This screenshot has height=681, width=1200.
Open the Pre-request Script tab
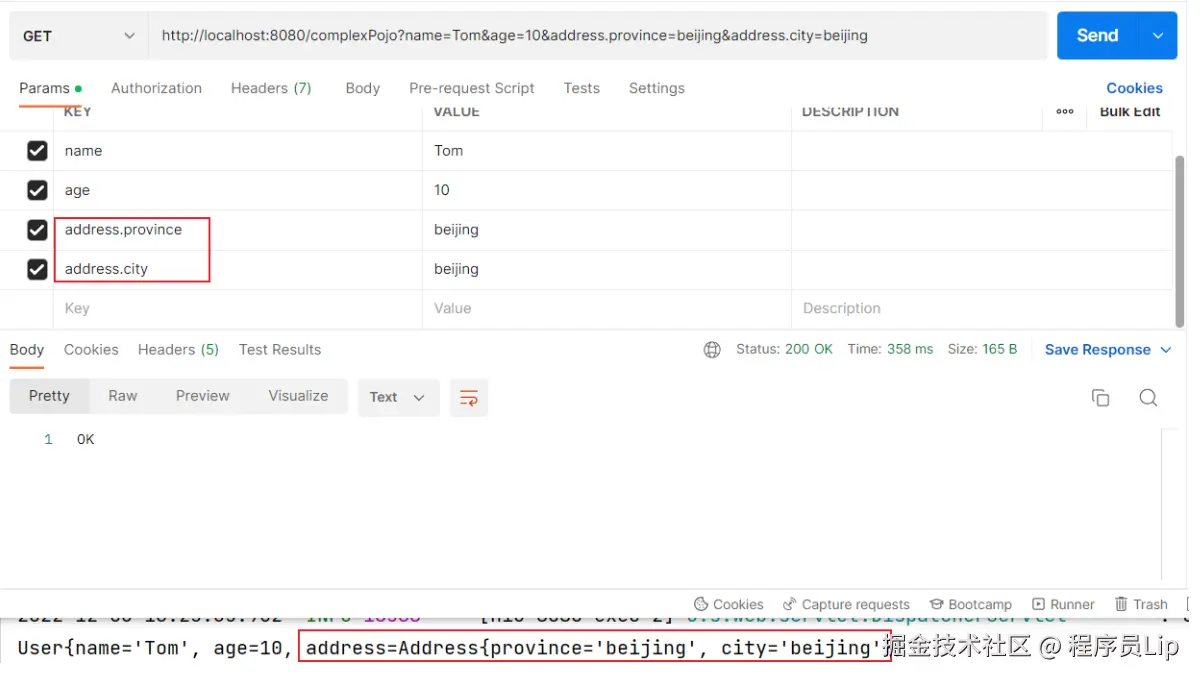coord(472,88)
